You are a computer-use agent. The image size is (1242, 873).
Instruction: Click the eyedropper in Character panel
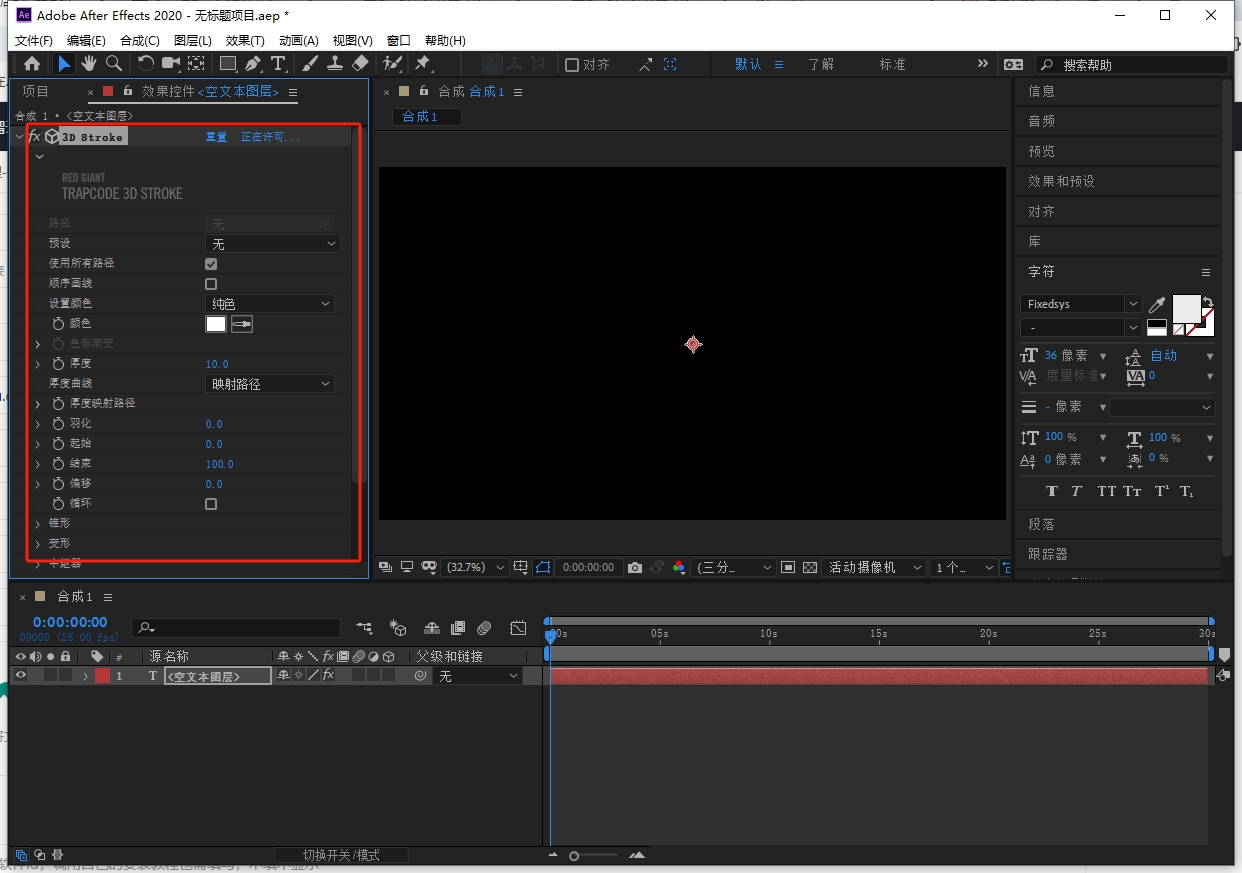click(x=1157, y=304)
